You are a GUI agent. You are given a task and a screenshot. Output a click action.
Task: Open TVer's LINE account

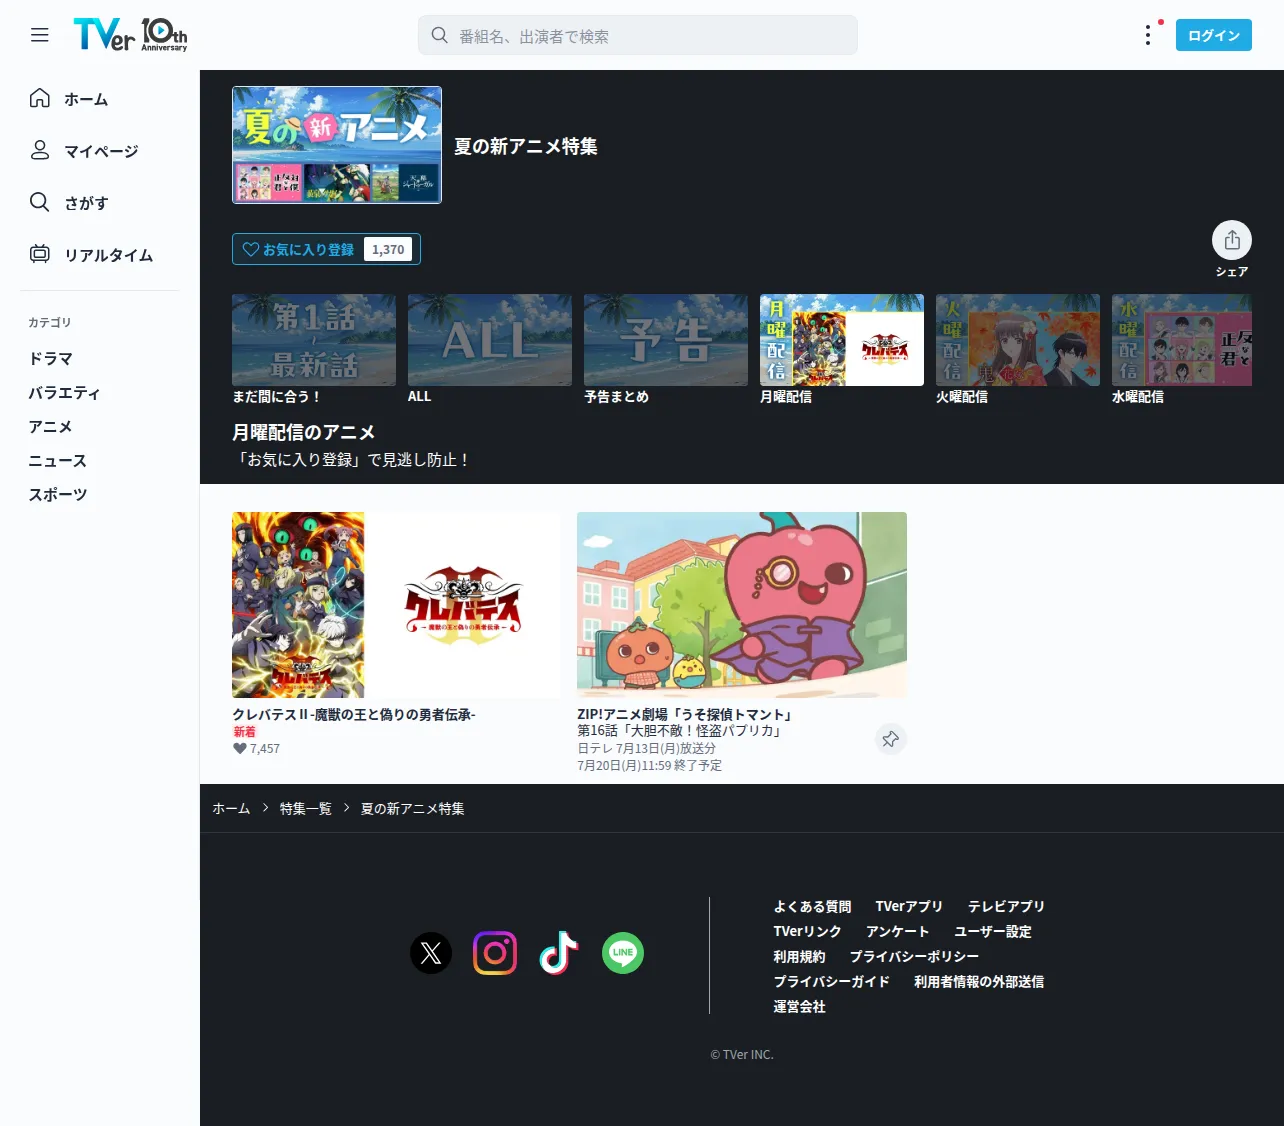(x=623, y=953)
